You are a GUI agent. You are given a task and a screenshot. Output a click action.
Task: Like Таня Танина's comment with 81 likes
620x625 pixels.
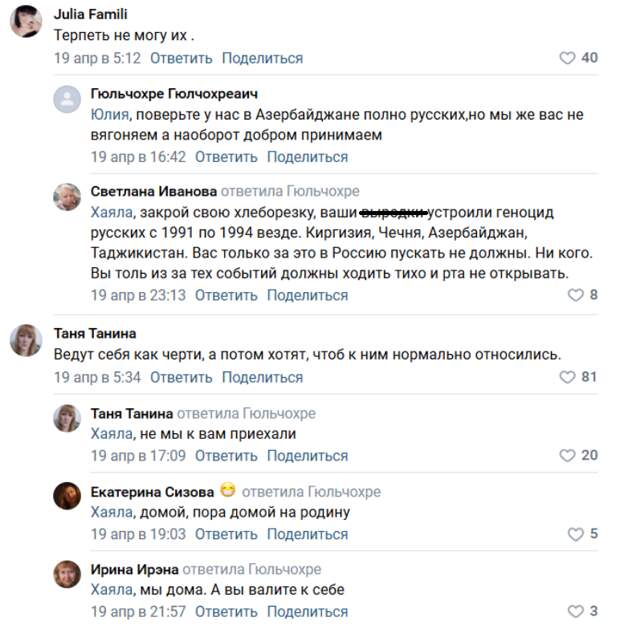coord(567,377)
